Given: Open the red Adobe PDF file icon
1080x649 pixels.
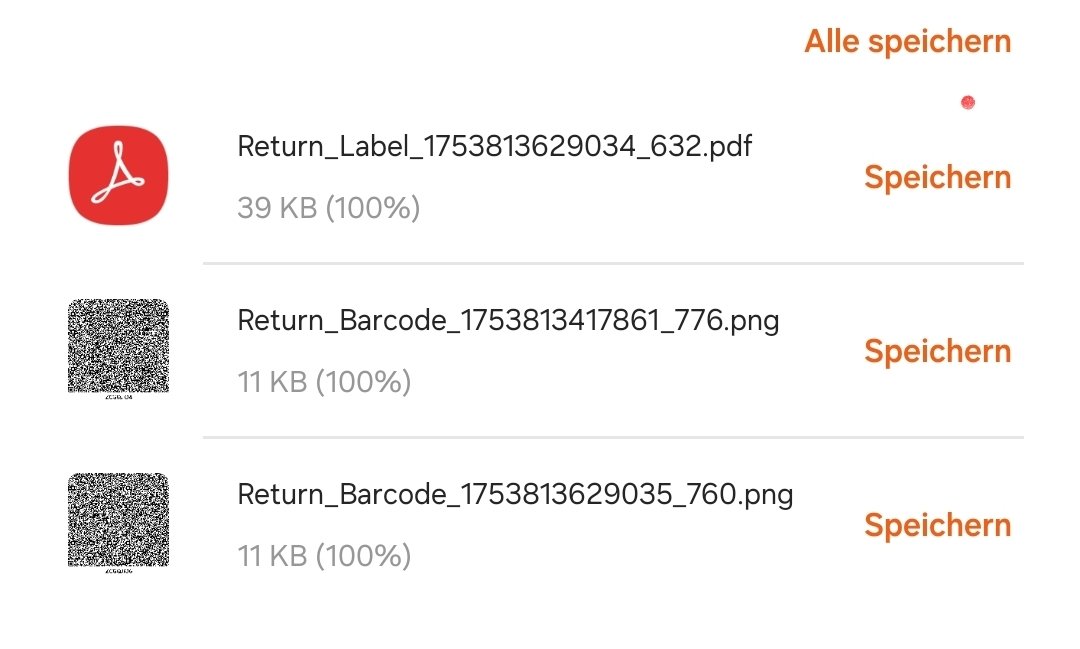Looking at the screenshot, I should (x=118, y=176).
